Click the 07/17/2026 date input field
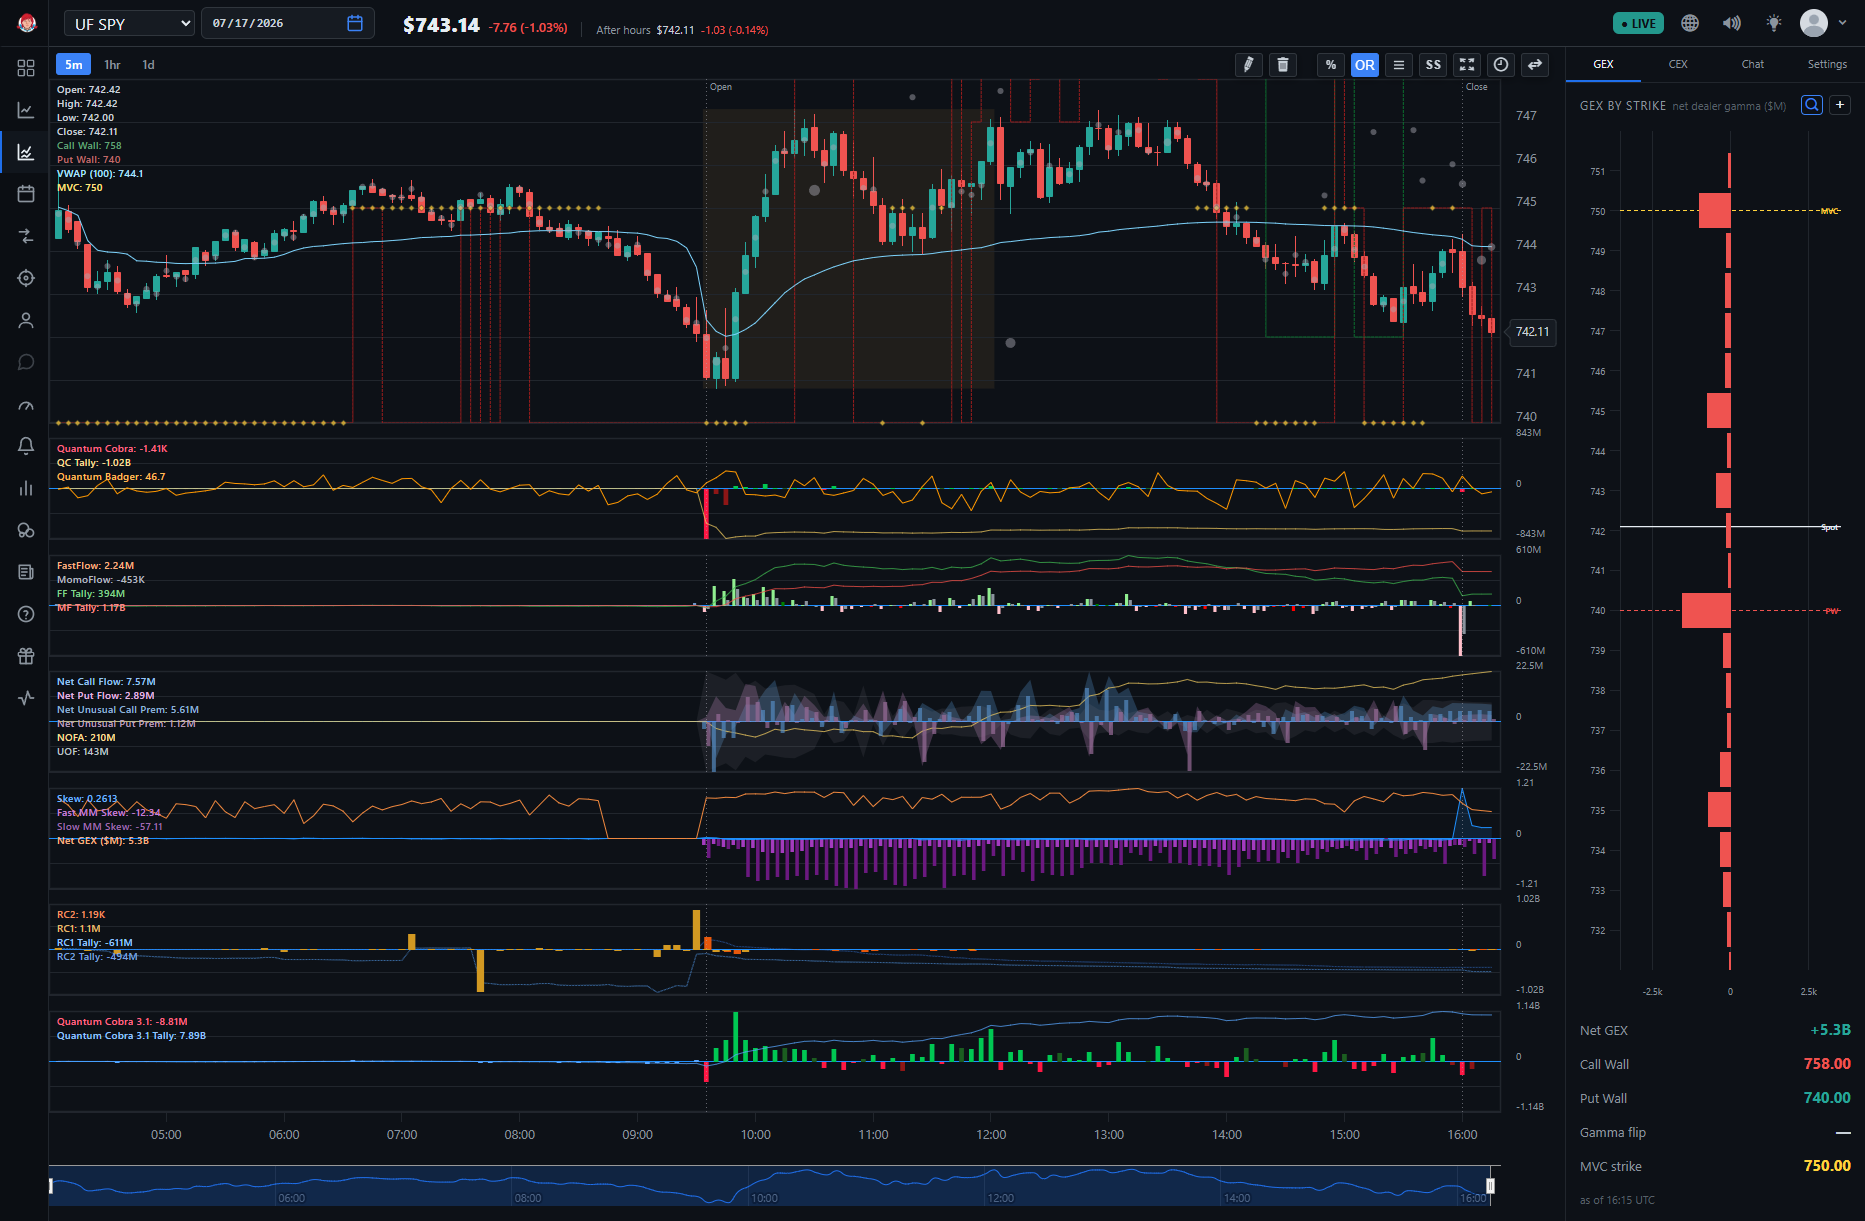 (288, 23)
